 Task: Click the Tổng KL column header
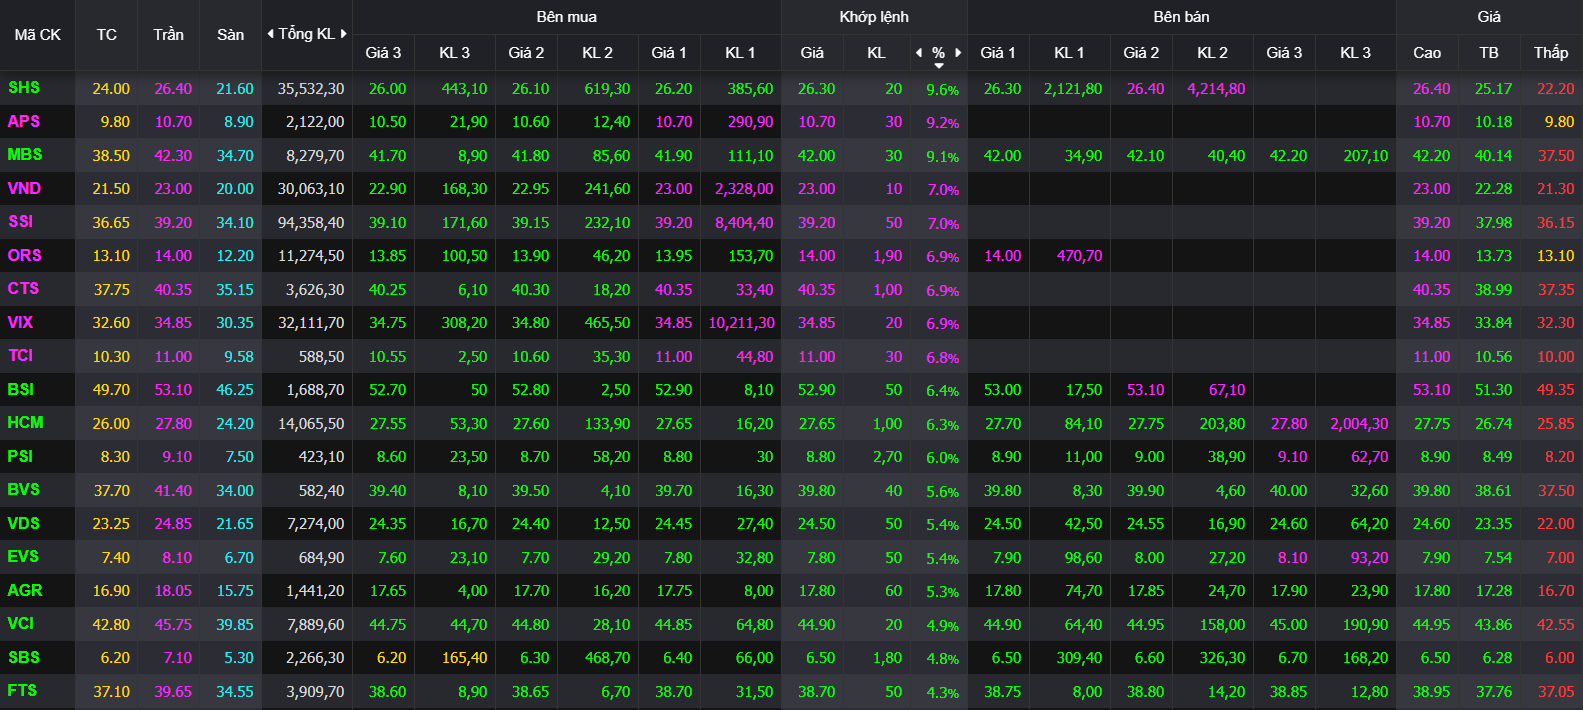click(x=306, y=34)
